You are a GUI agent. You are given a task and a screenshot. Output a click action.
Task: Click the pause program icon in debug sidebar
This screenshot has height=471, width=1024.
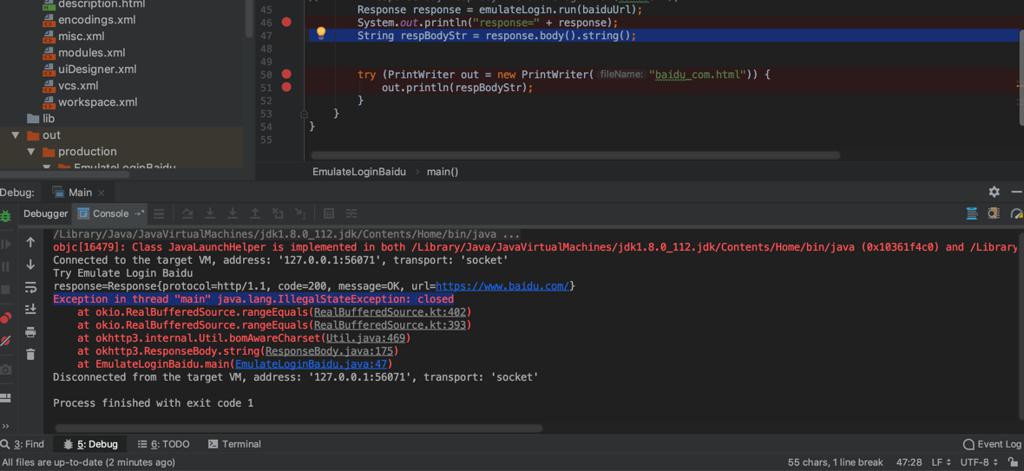point(5,267)
